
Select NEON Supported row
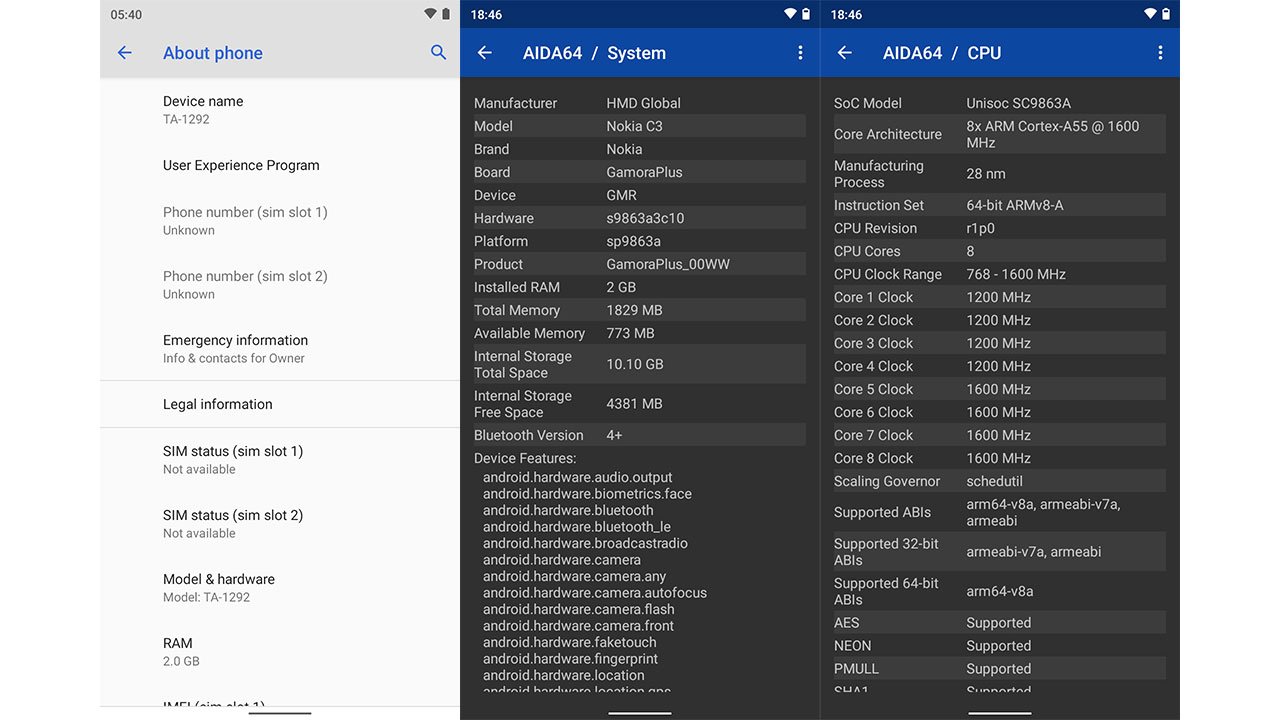tap(1000, 645)
